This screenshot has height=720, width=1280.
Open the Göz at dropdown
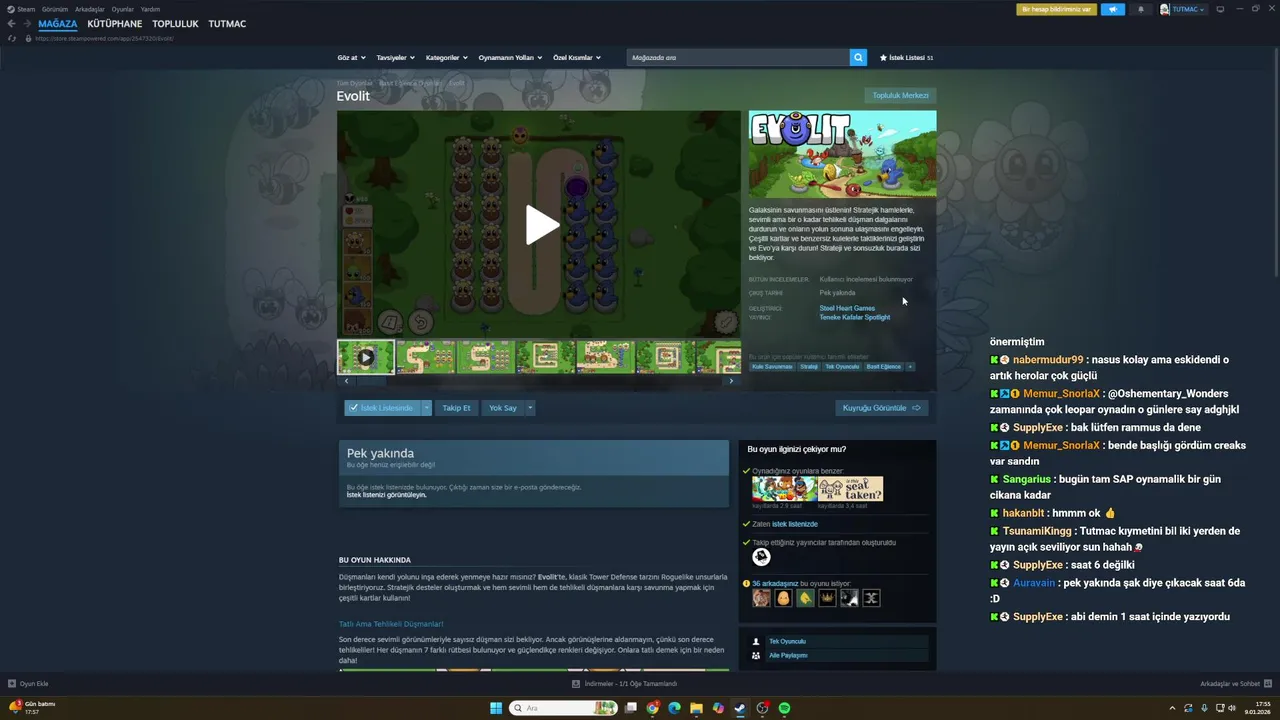click(351, 58)
